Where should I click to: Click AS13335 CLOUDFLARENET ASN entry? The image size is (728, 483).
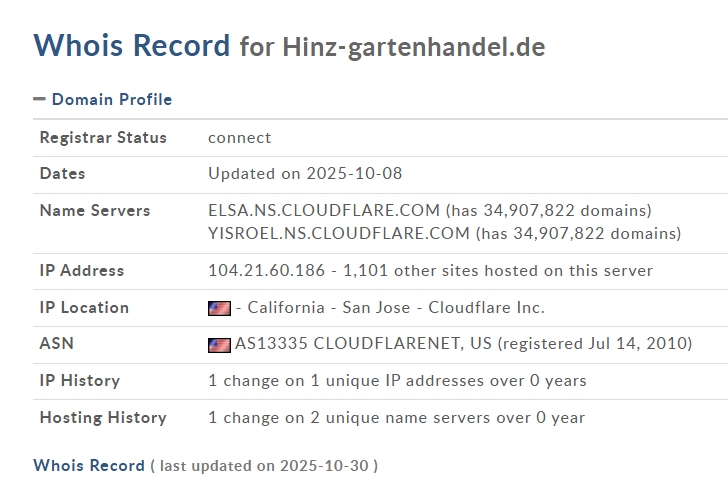(363, 343)
